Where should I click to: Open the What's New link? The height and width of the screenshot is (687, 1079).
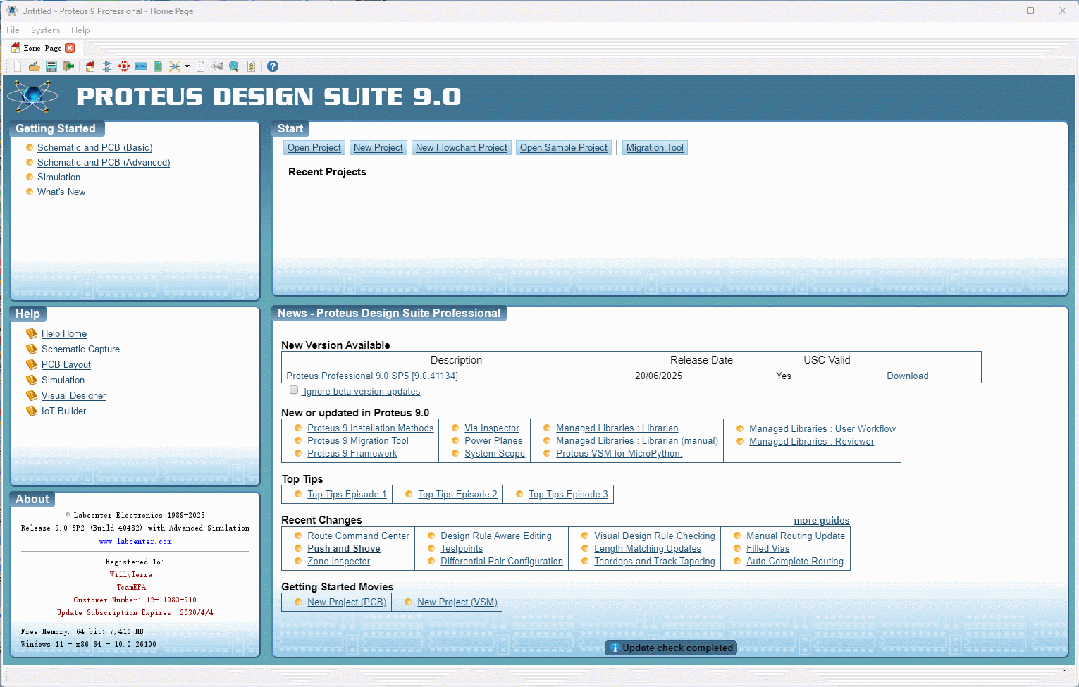coord(61,192)
